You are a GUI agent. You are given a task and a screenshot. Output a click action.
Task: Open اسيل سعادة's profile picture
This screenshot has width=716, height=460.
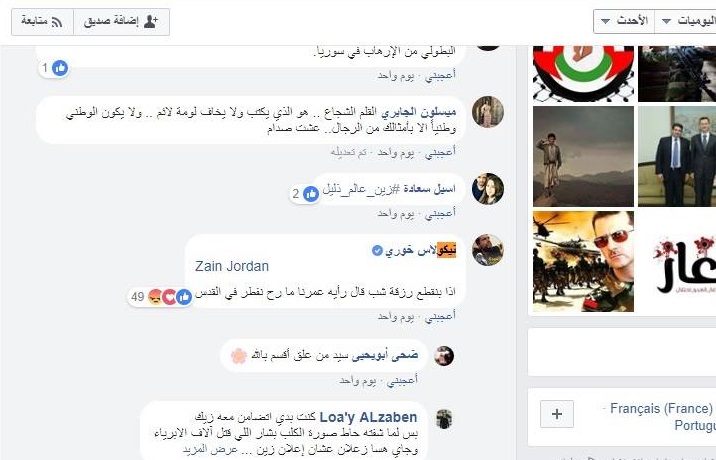[488, 189]
